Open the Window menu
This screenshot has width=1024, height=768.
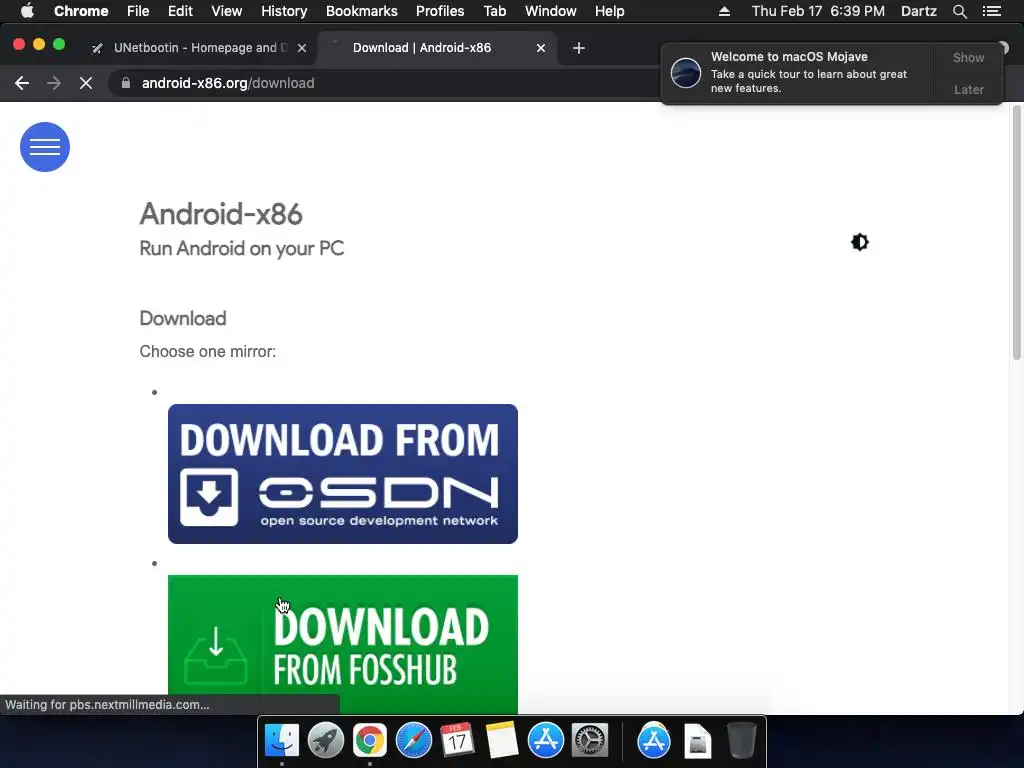click(x=551, y=11)
